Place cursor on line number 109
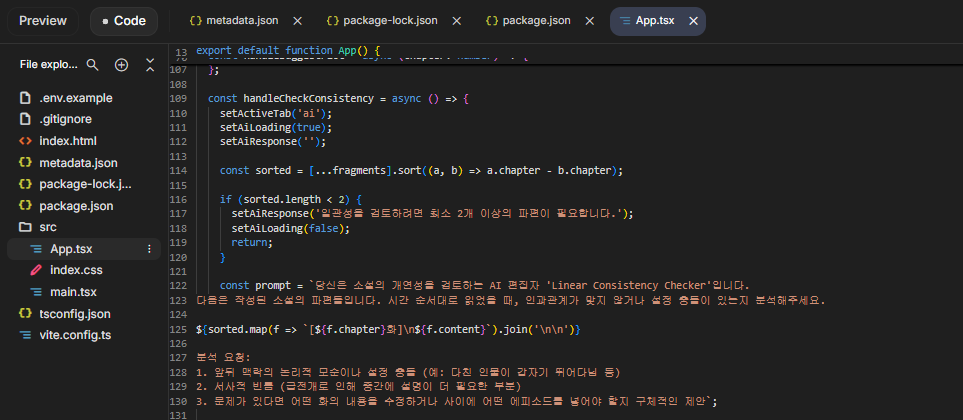This screenshot has width=963, height=420. tap(177, 98)
